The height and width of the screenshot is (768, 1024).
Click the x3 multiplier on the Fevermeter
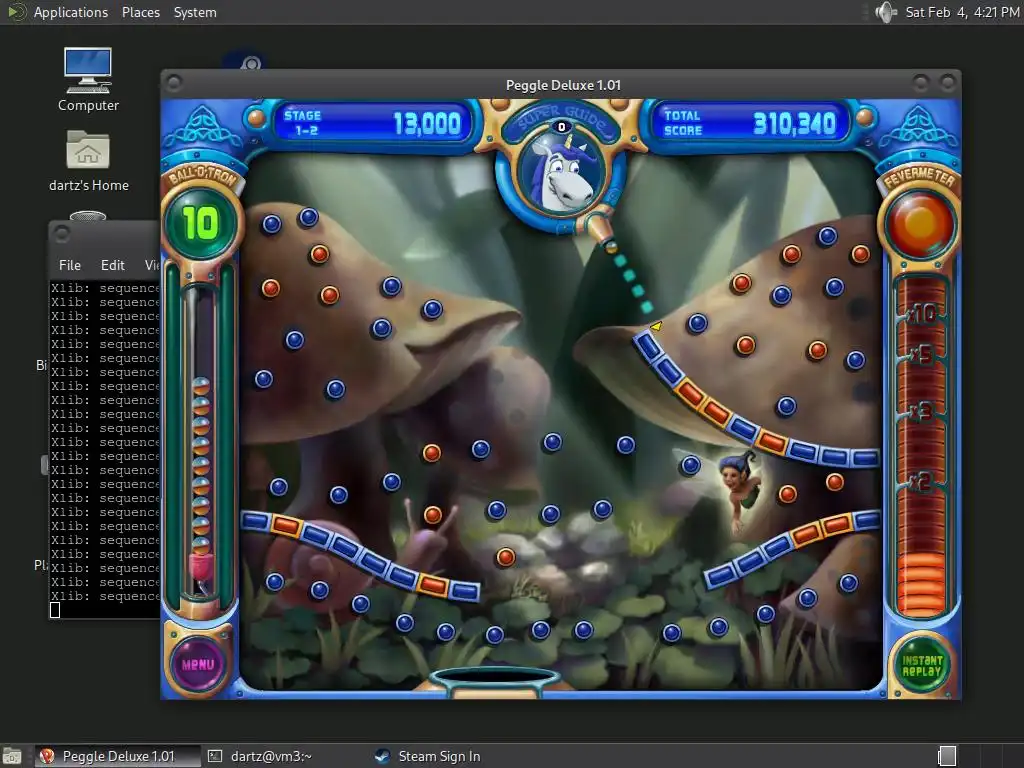(920, 411)
